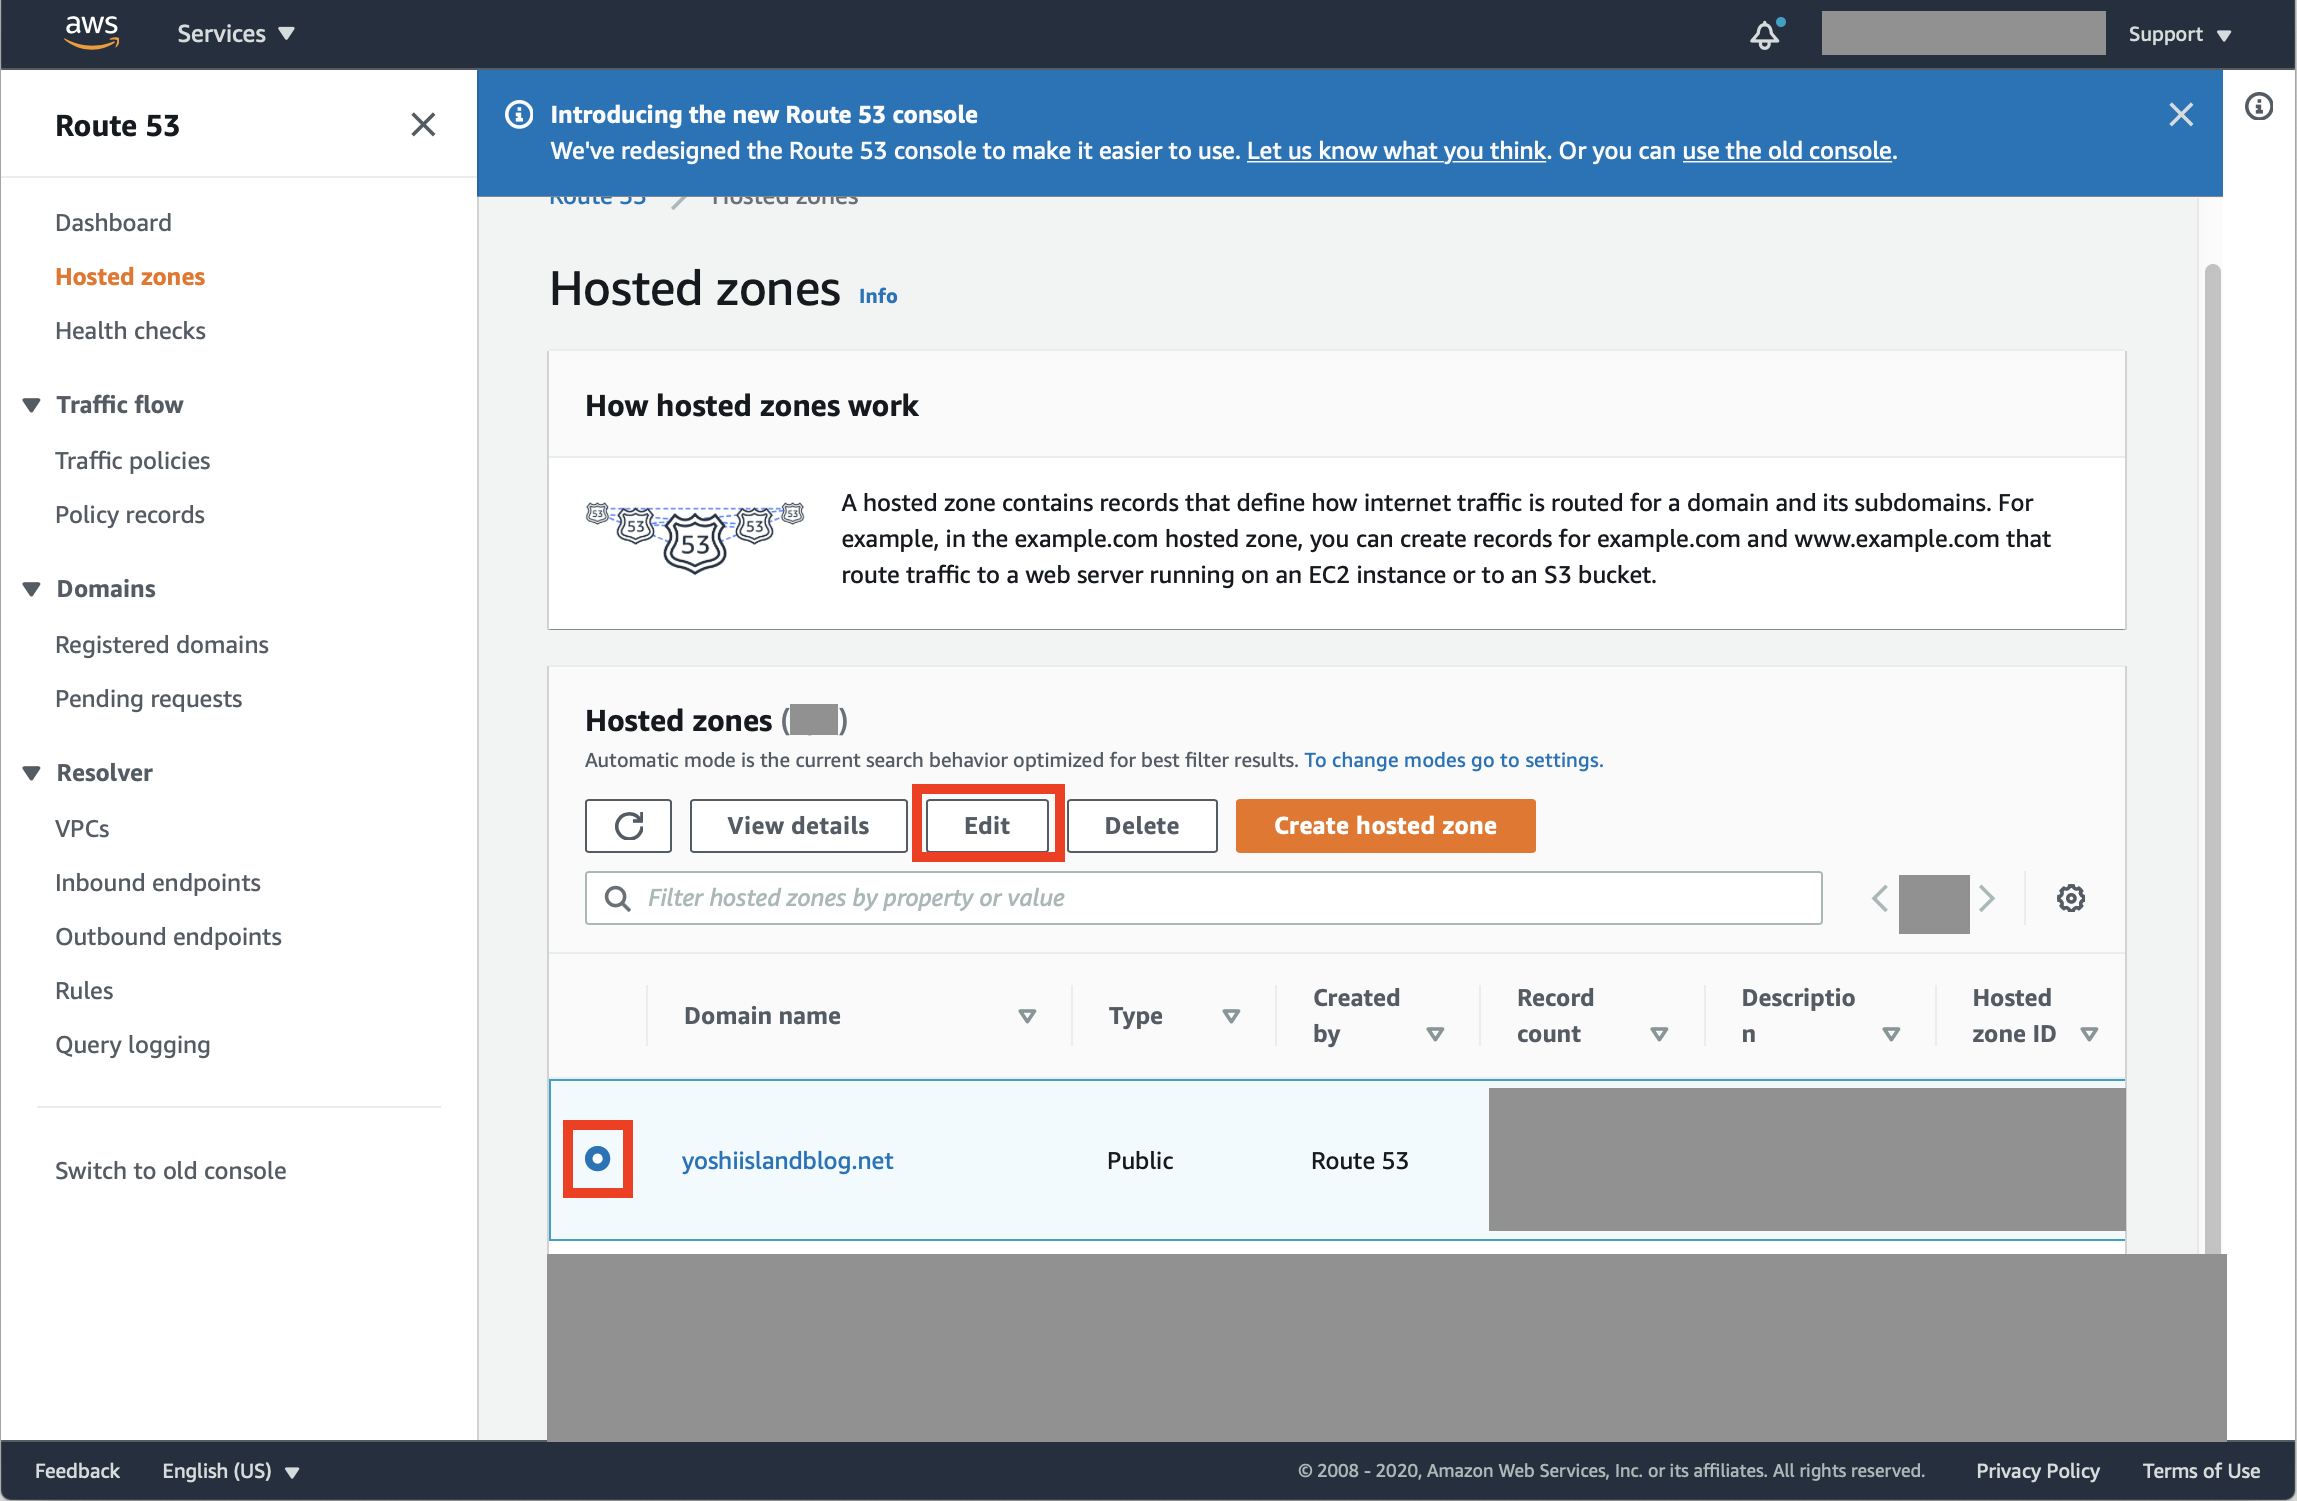
Task: Click the Route 53 shields illustration
Action: (695, 537)
